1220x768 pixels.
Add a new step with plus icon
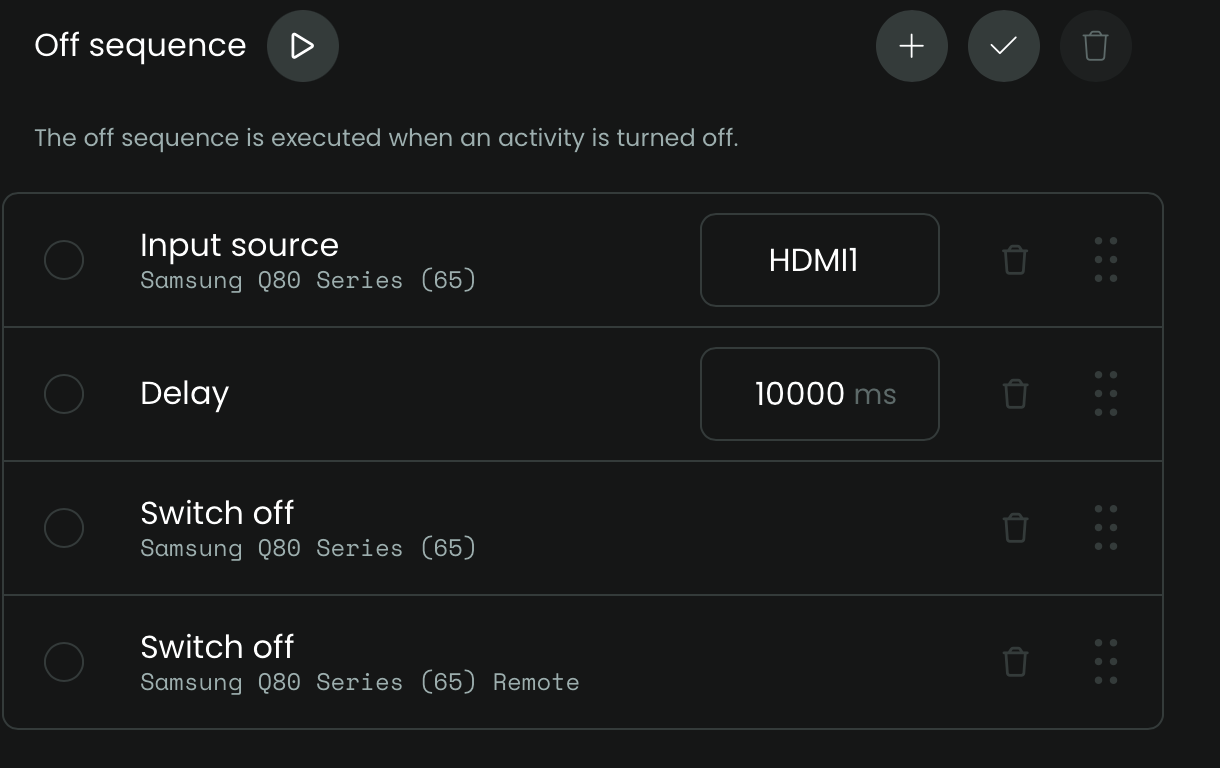911,46
